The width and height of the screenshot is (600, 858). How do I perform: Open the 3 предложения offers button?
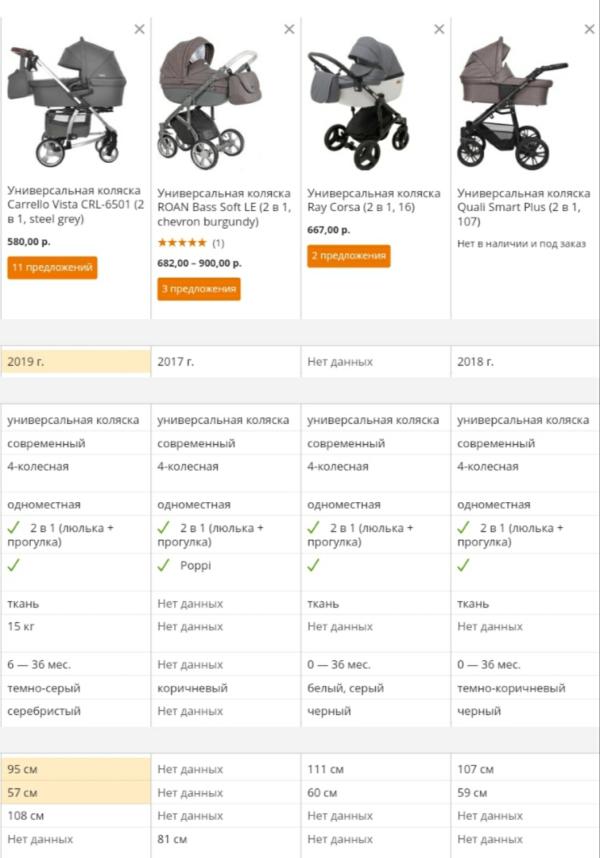(x=199, y=289)
